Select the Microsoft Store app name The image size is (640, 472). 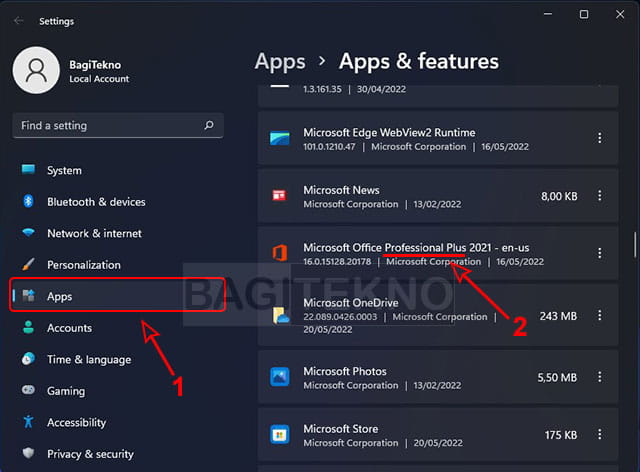[340, 429]
